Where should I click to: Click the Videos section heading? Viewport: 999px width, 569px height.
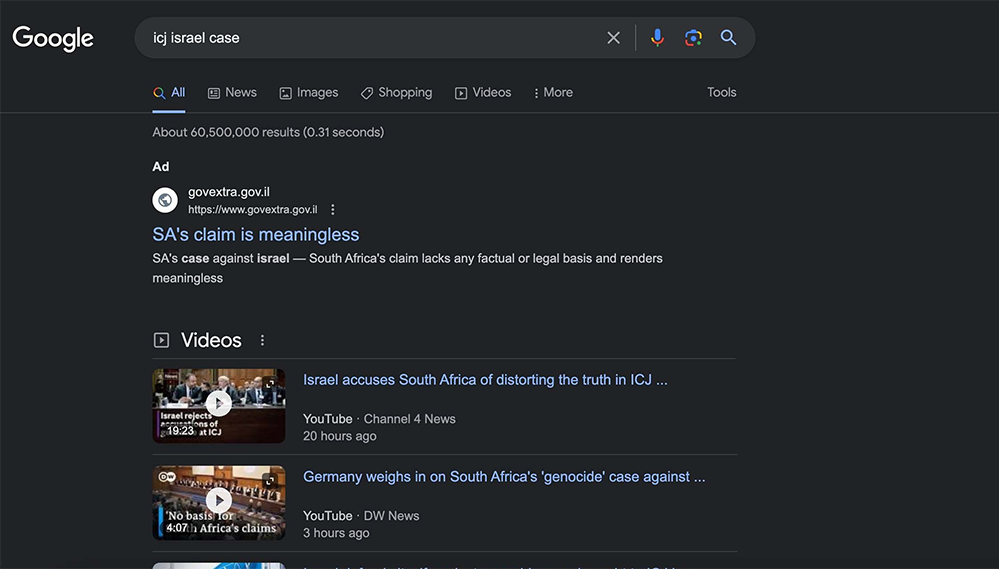click(x=211, y=340)
